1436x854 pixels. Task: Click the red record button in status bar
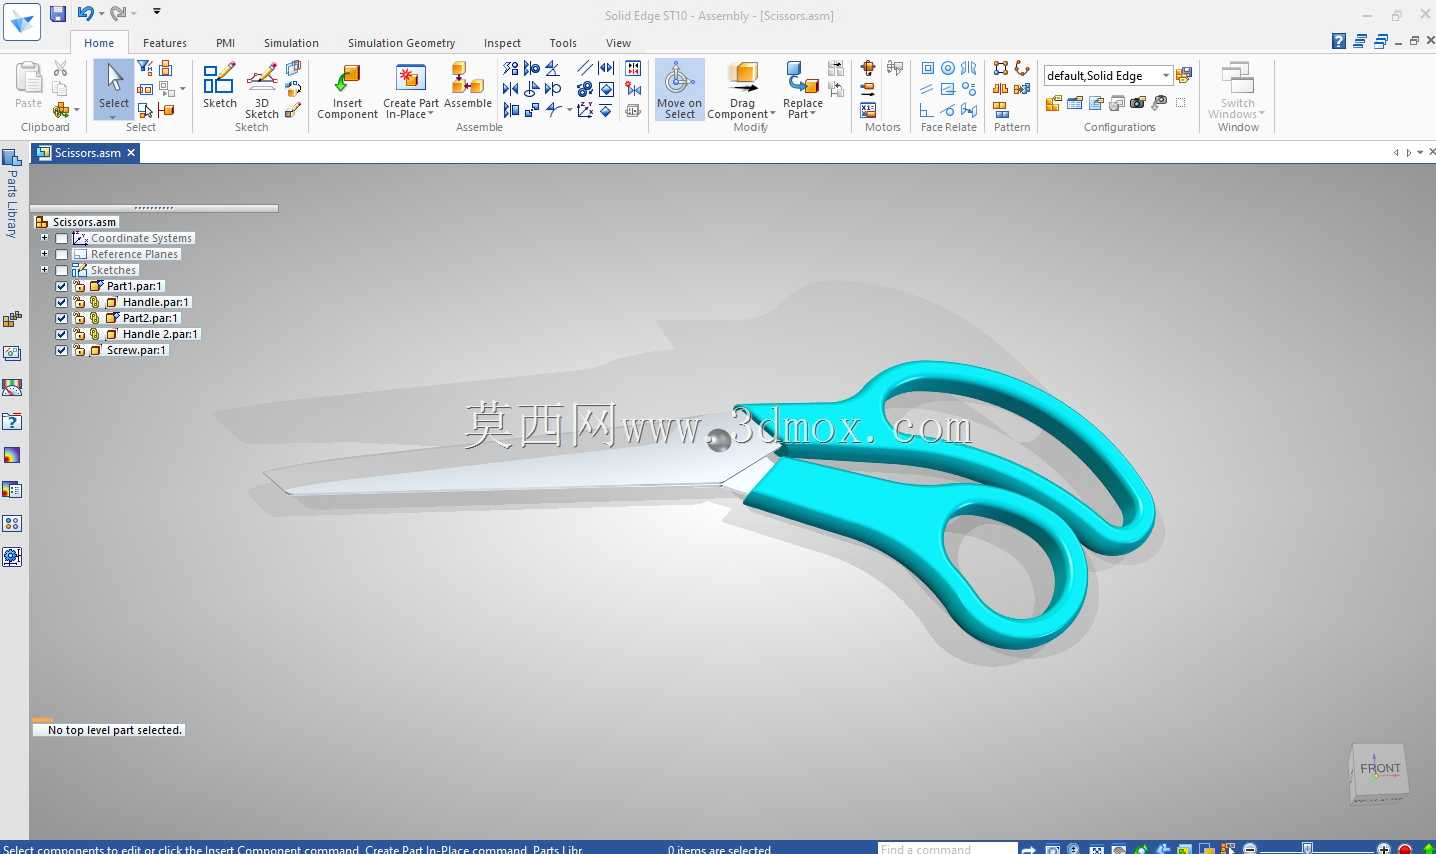pos(1405,849)
